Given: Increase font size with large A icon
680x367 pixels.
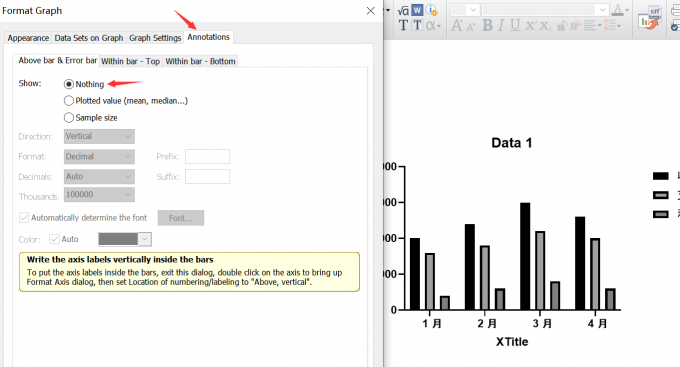Looking at the screenshot, I should (x=457, y=26).
